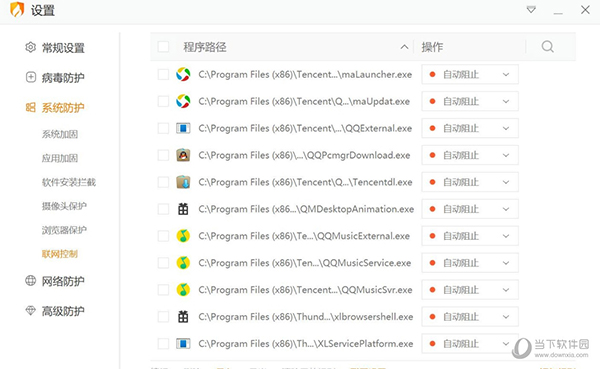Open the 自动阻止 dropdown for QQMusicSvr.exe
The width and height of the screenshot is (600, 369).
click(470, 290)
